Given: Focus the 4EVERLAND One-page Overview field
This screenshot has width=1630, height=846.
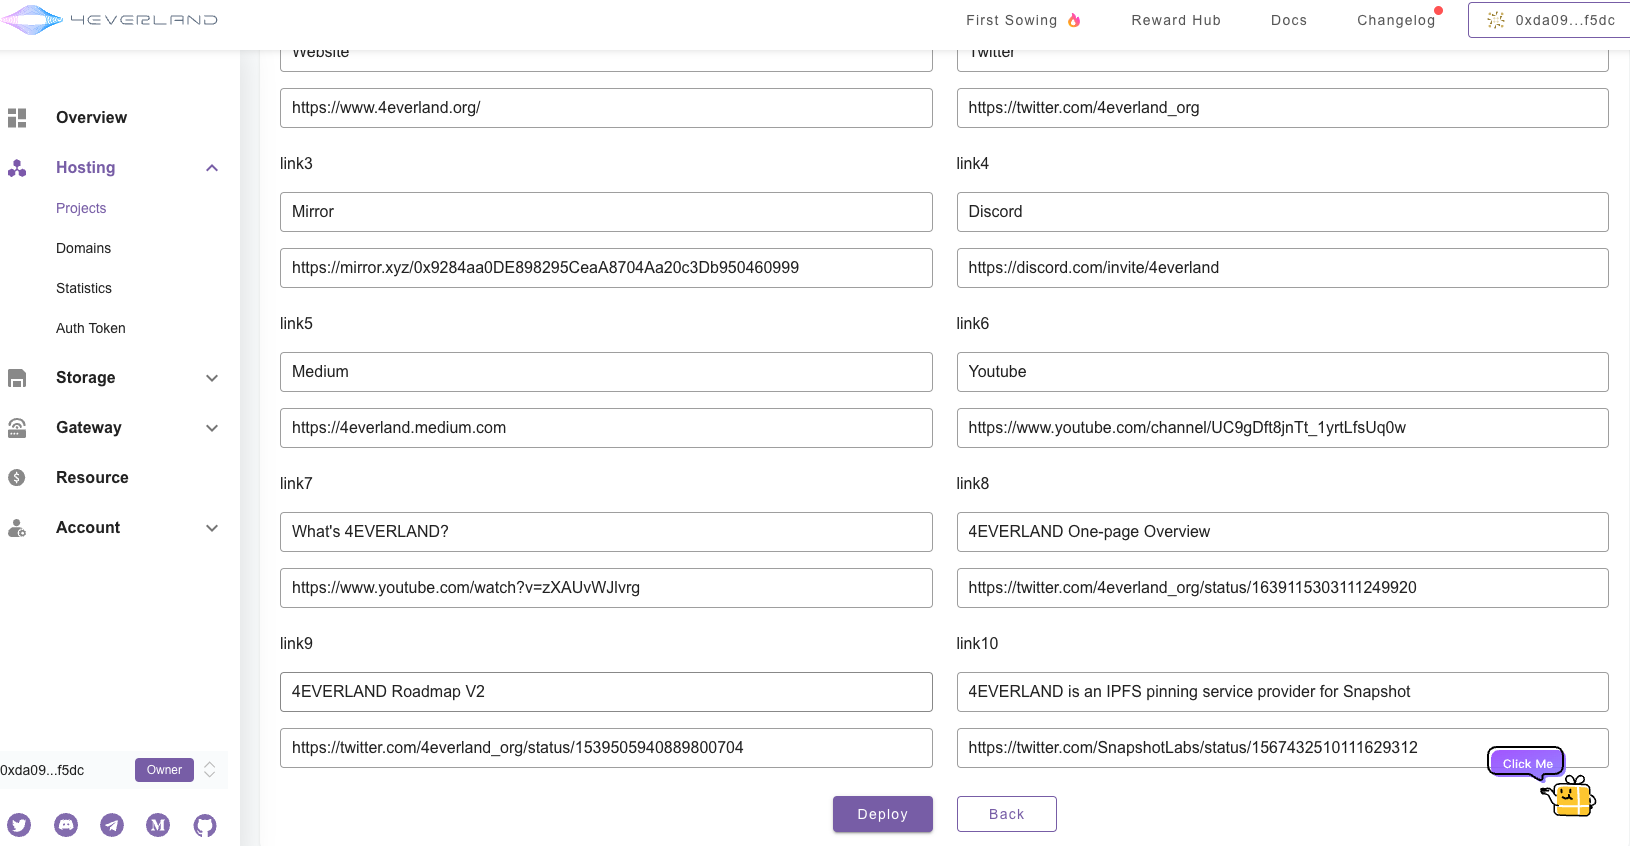Looking at the screenshot, I should [1282, 532].
